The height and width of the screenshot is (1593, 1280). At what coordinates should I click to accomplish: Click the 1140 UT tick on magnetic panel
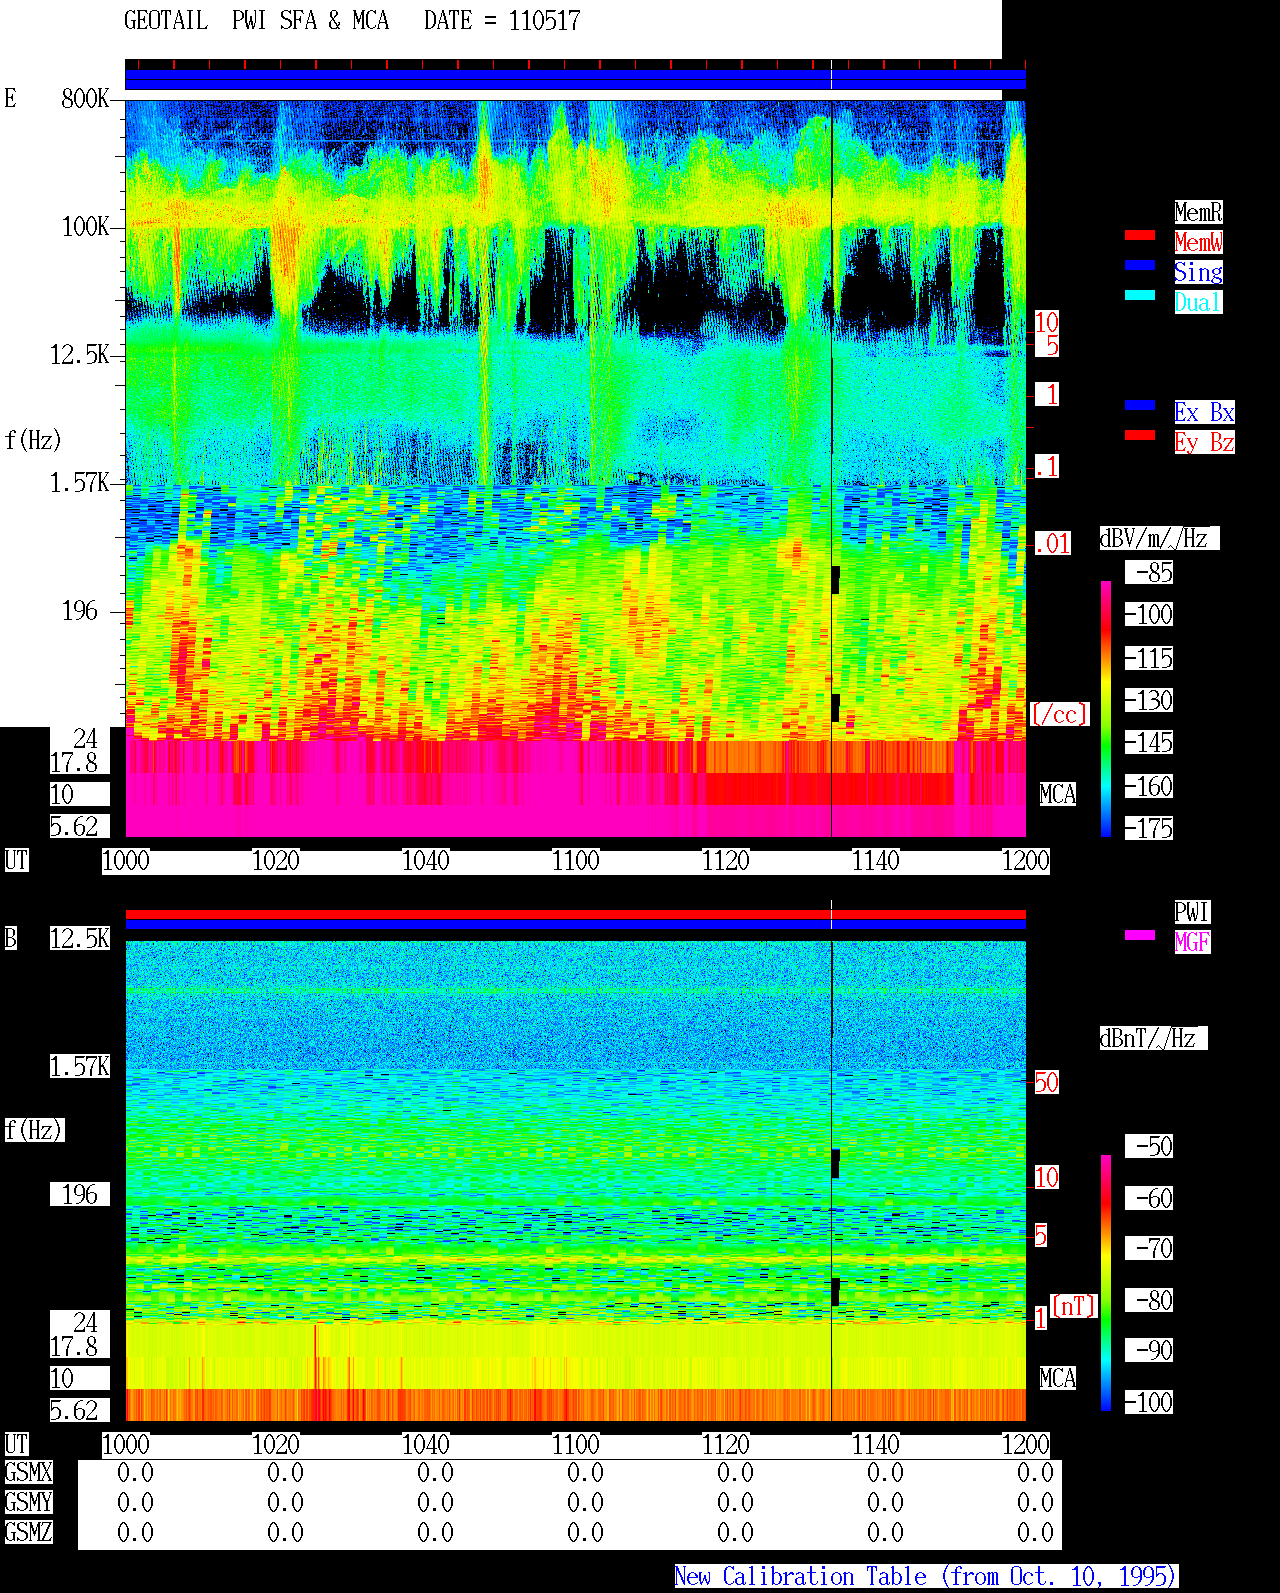(876, 1445)
